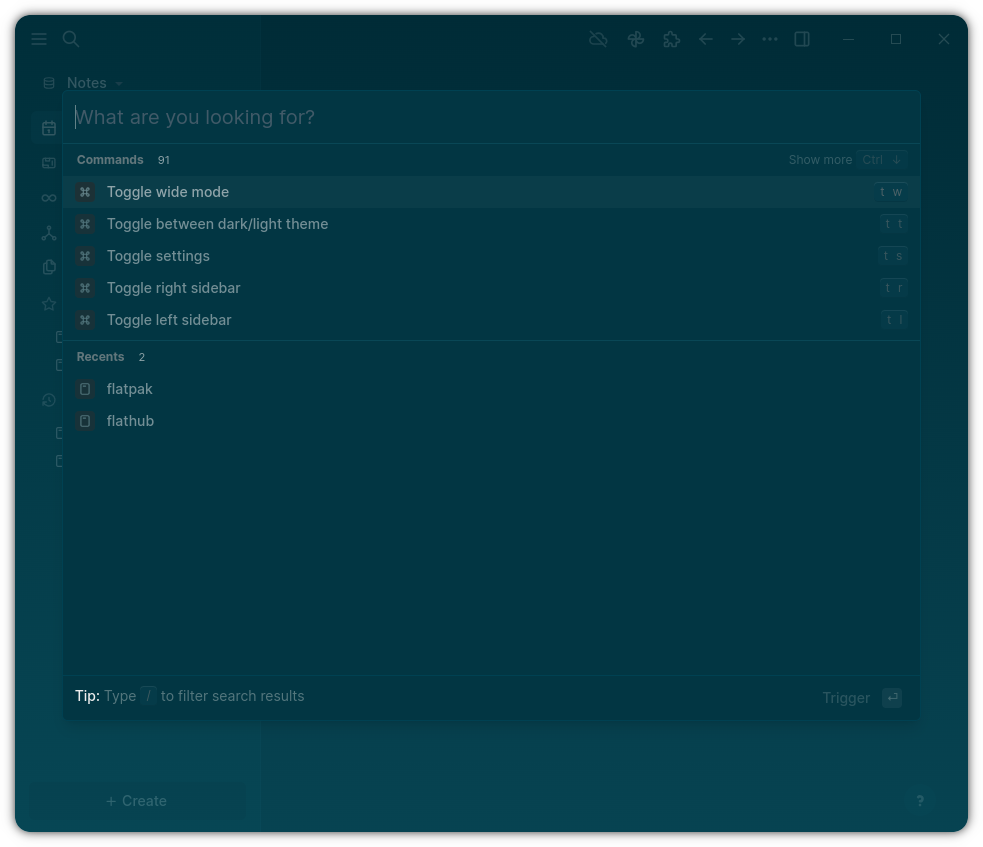Click the cloud sync disabled icon
Screen dimensions: 983x847
598,39
